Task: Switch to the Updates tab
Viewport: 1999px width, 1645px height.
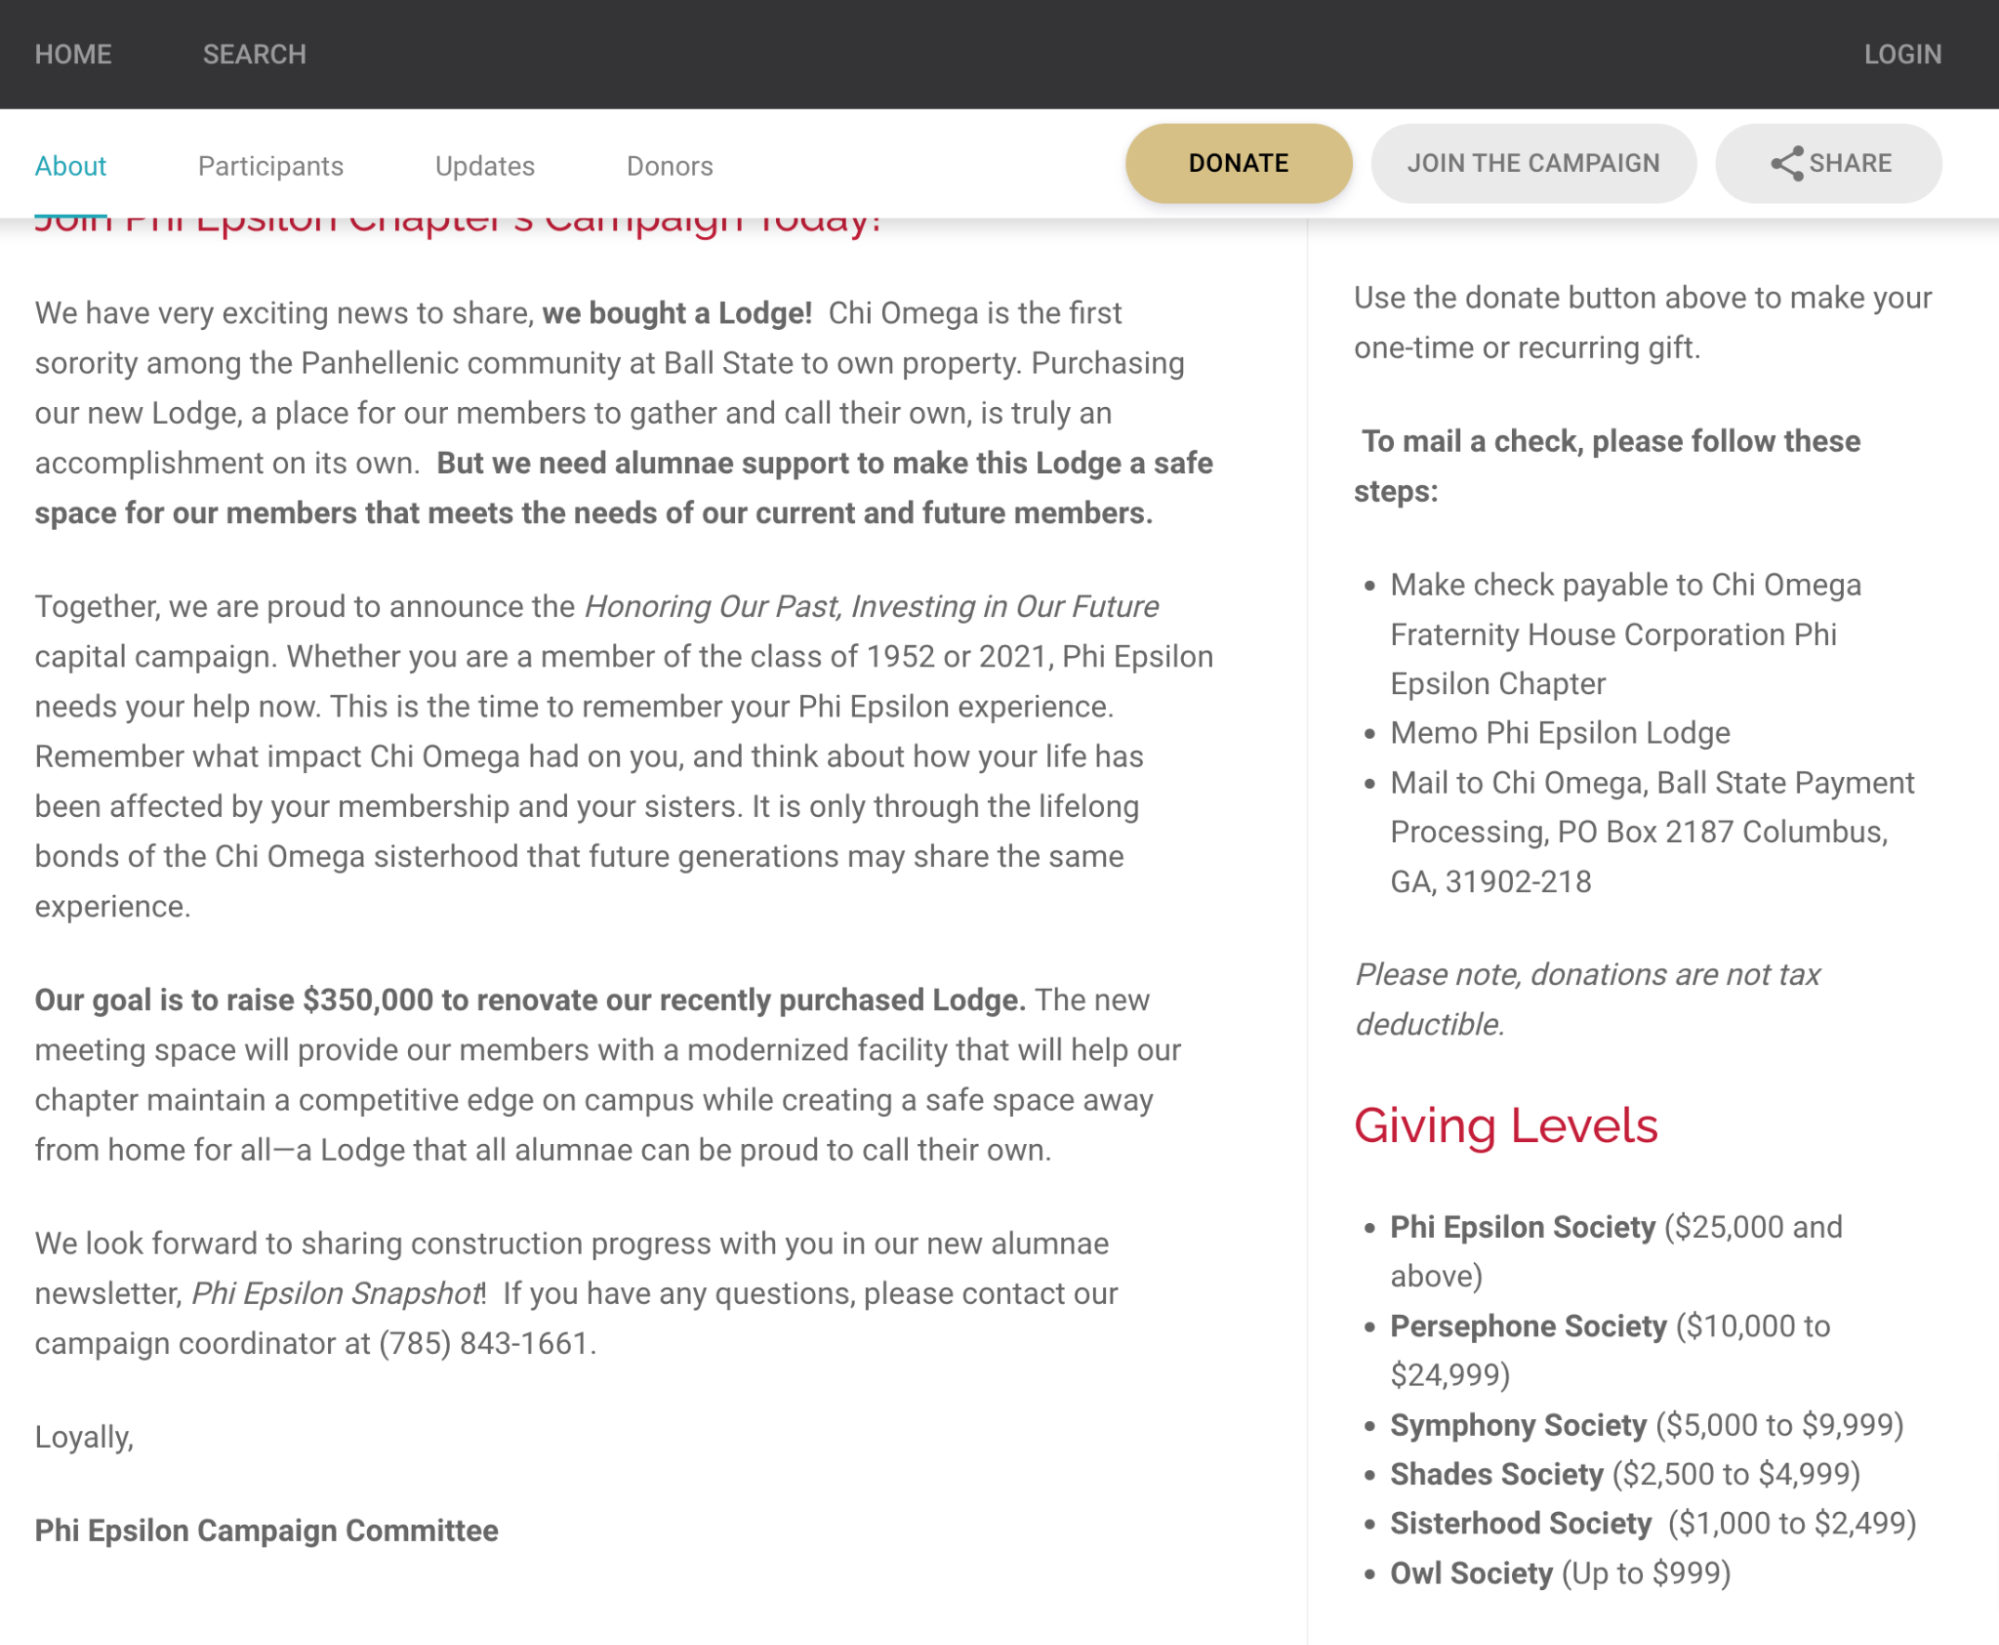Action: pos(484,166)
